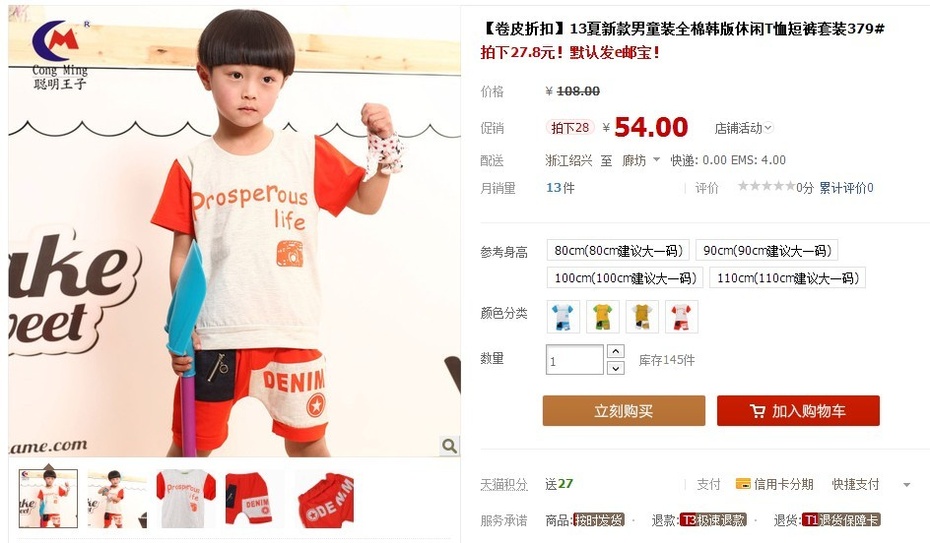Click the 信用卡分期 credit card icon
Image resolution: width=930 pixels, height=543 pixels.
pos(743,484)
